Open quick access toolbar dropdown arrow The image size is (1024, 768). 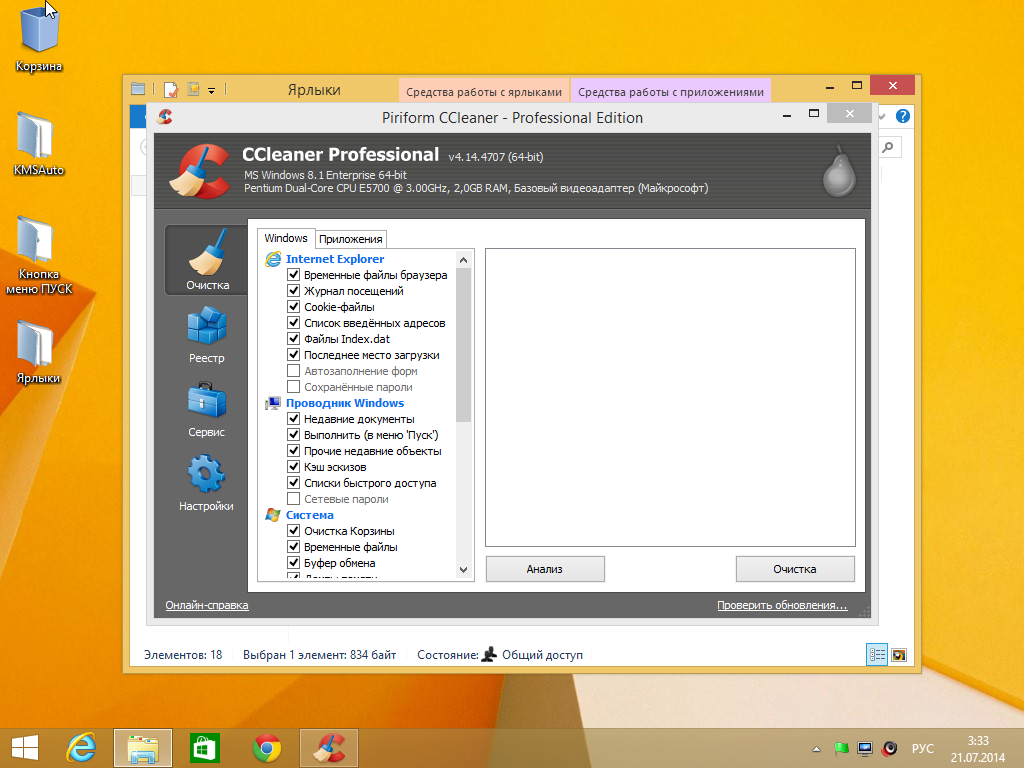coord(212,91)
